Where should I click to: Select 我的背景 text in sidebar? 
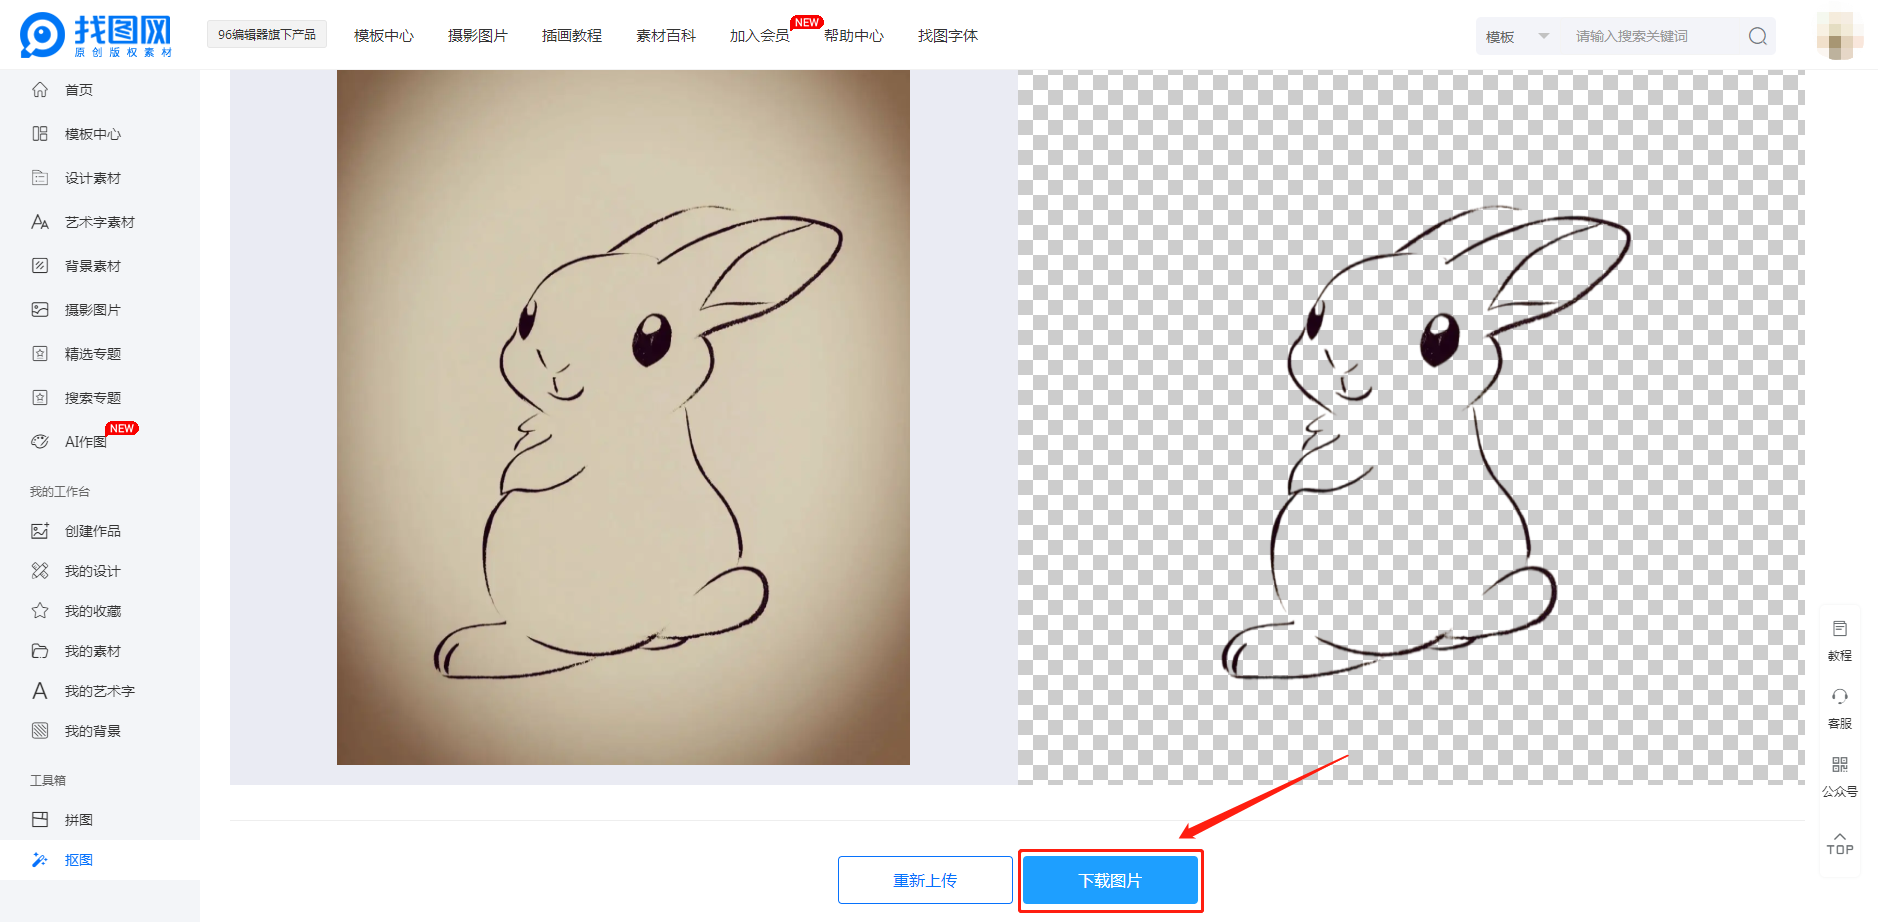pyautogui.click(x=93, y=731)
